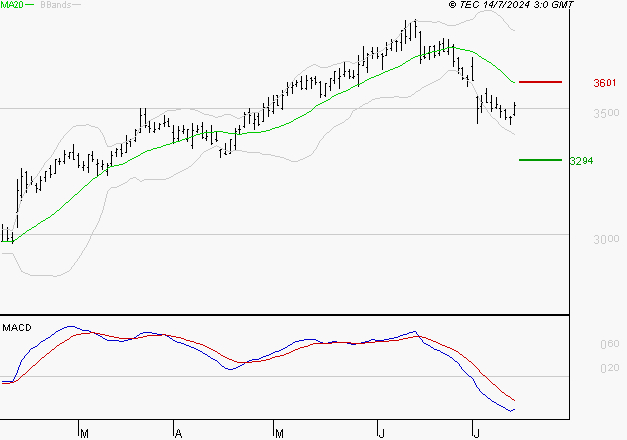Click the 060 MACD axis label
Viewport: 627px width, 440px height.
point(609,344)
